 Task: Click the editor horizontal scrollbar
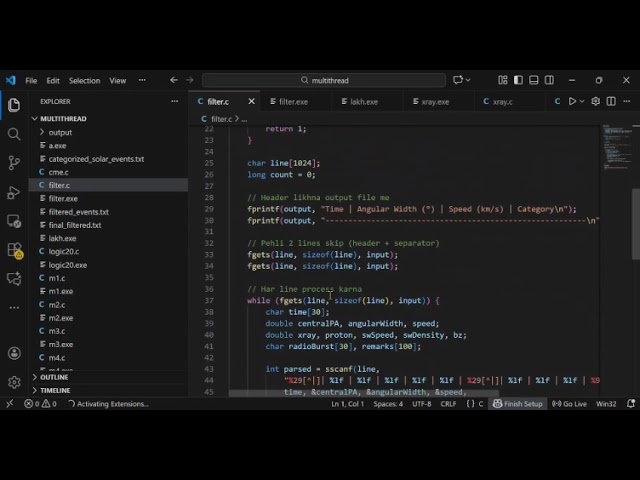(x=363, y=393)
